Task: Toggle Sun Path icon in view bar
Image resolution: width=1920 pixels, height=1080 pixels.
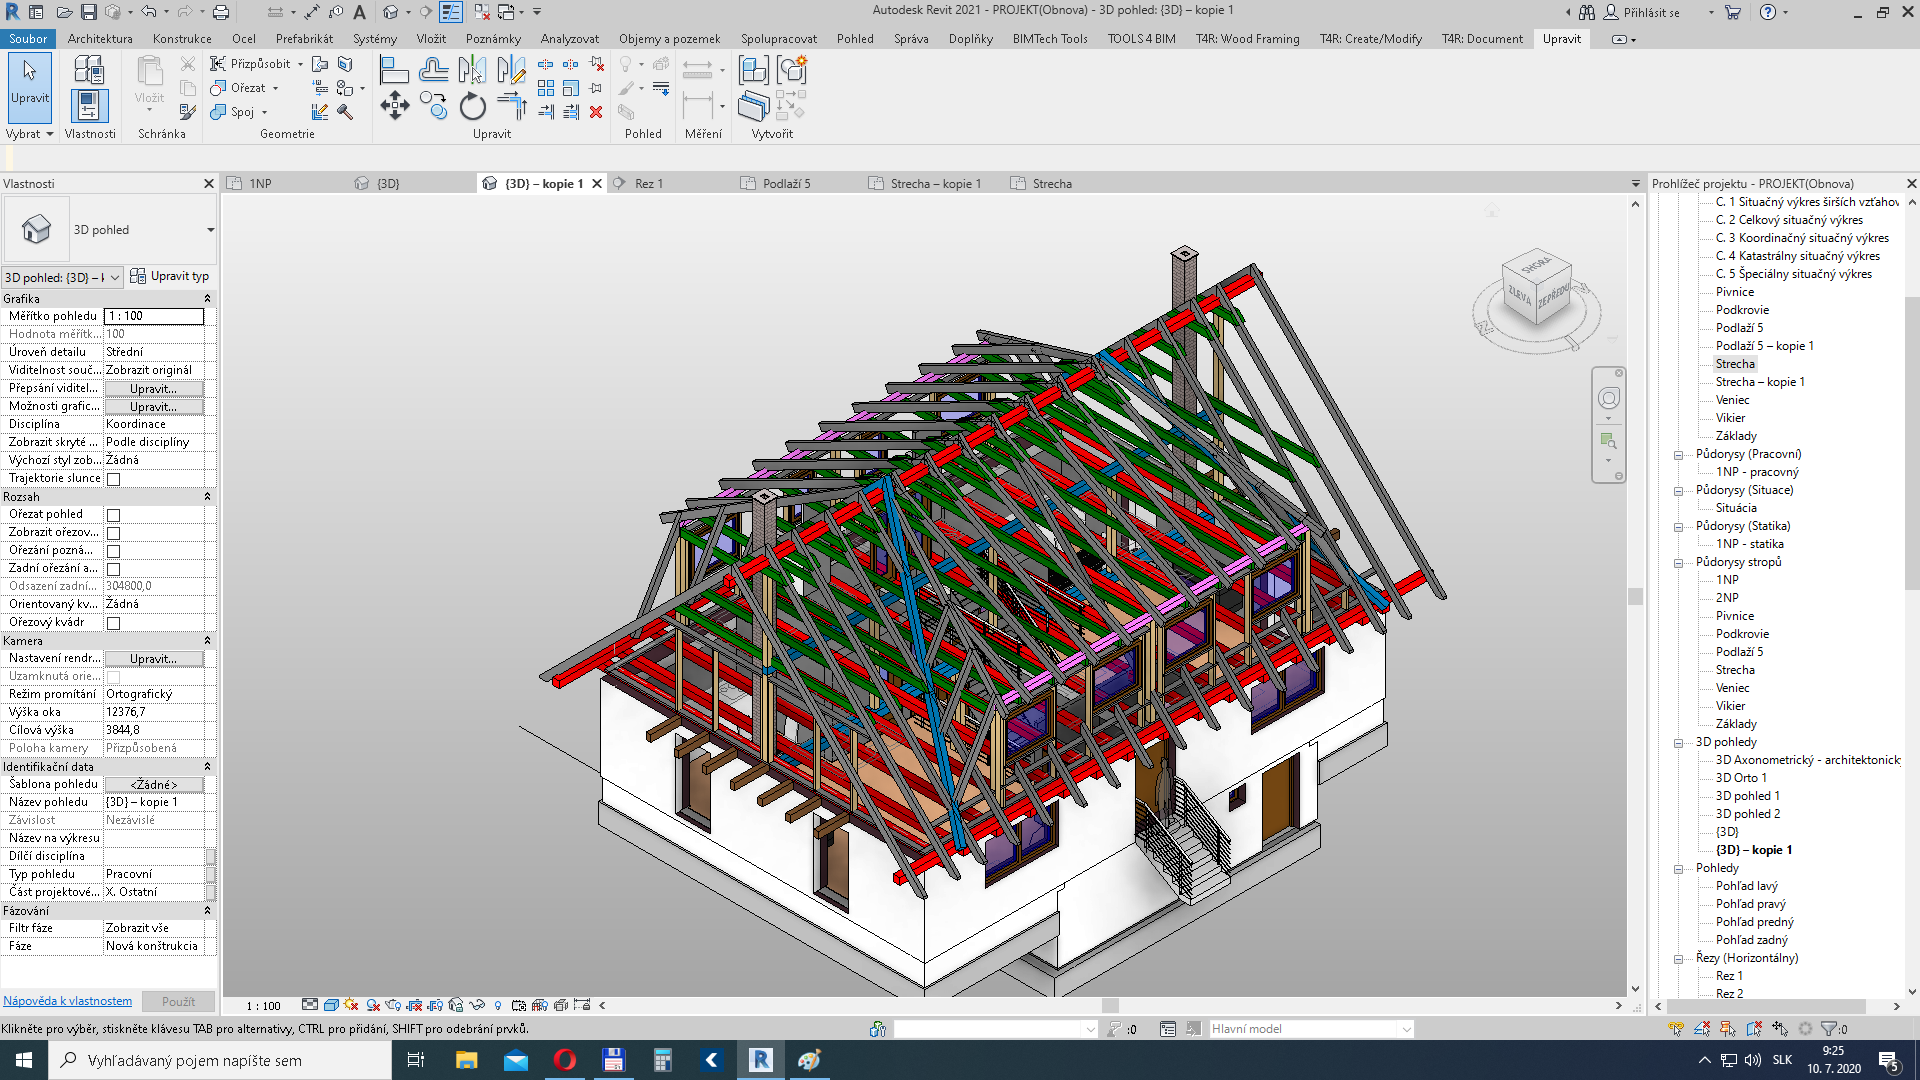Action: (351, 1005)
